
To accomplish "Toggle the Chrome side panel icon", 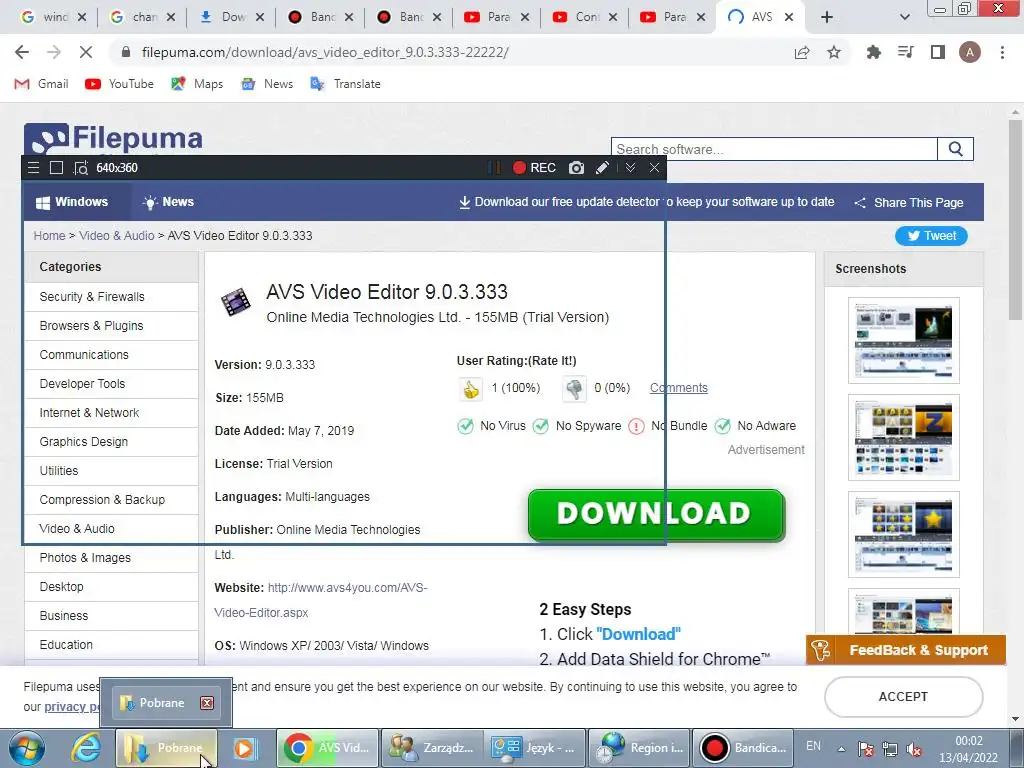I will pyautogui.click(x=938, y=52).
